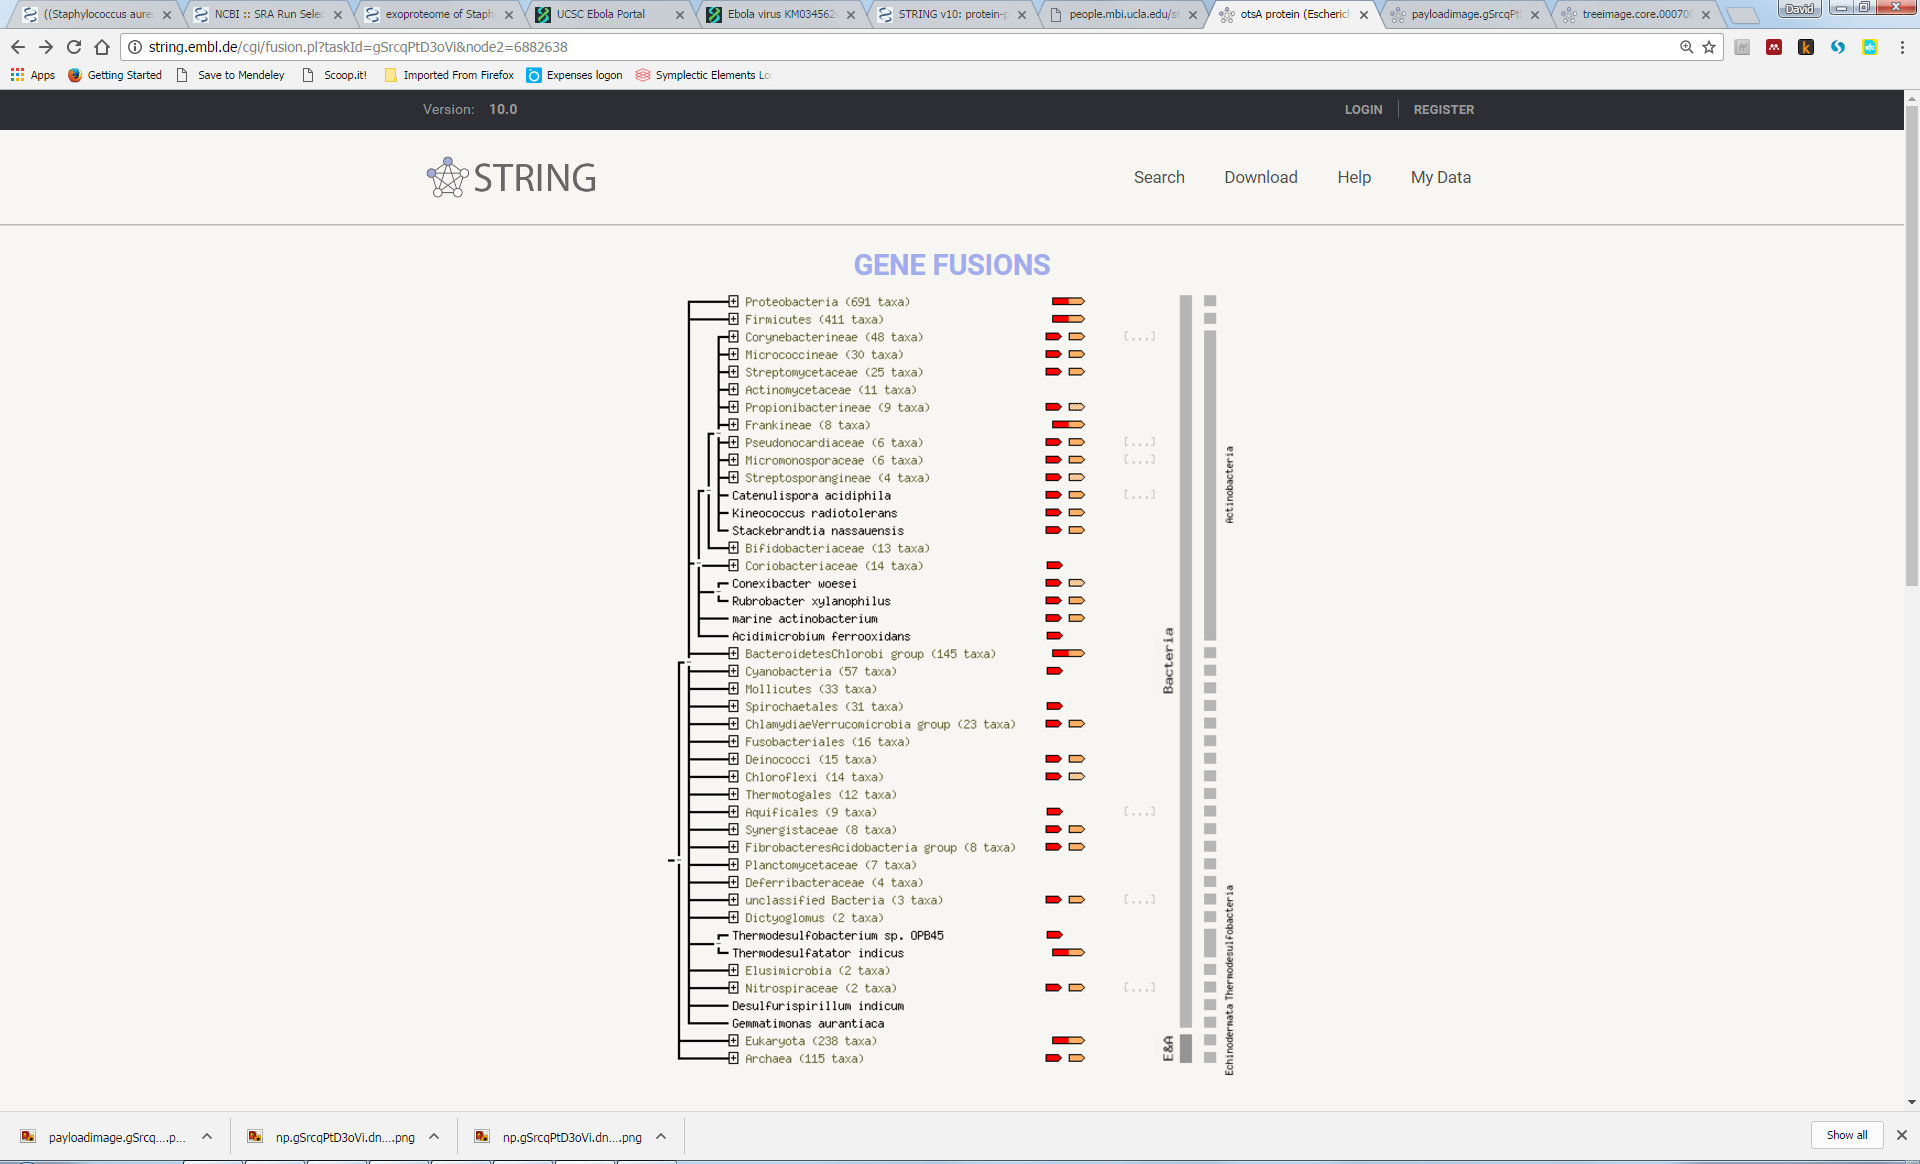The height and width of the screenshot is (1164, 1920).
Task: Expand the Proteobacteria (691 taxa) node
Action: tap(733, 302)
